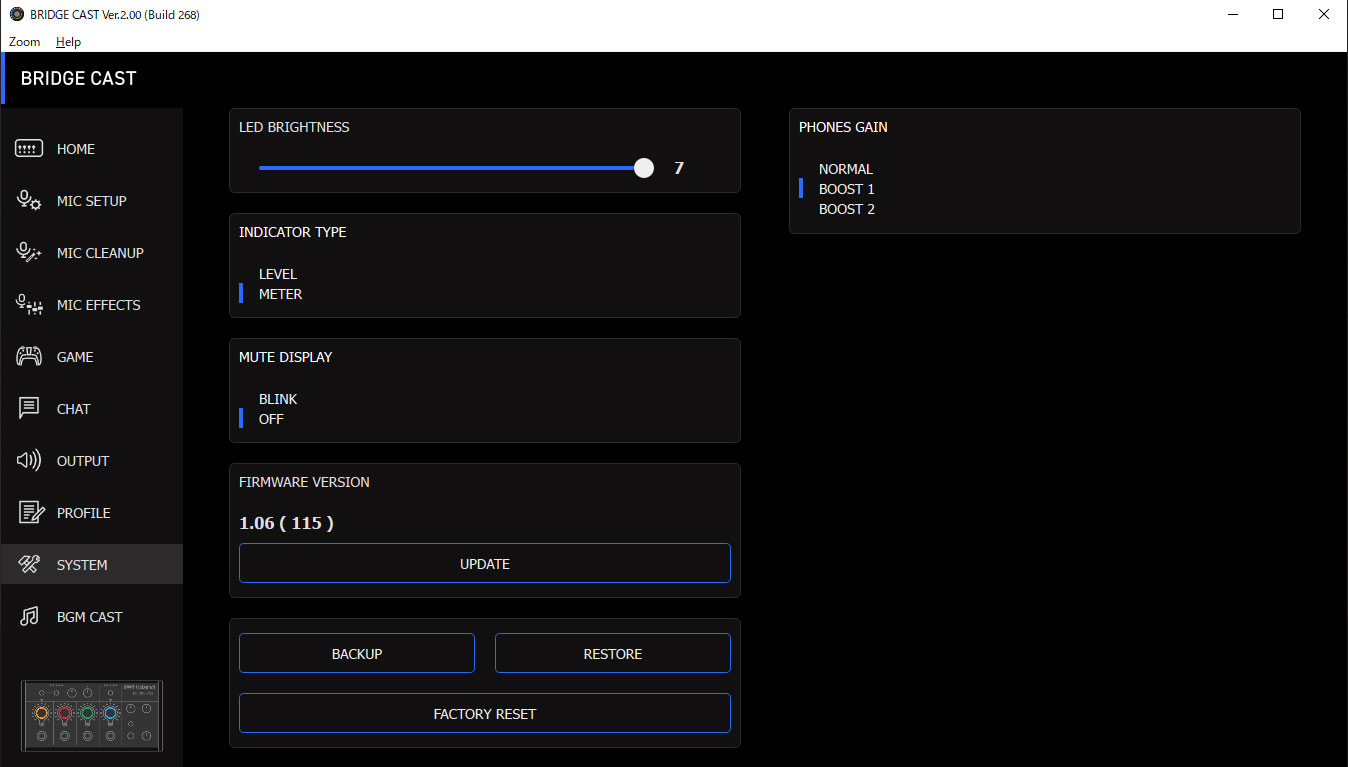This screenshot has width=1348, height=767.
Task: Open the BGM CAST page
Action: (x=91, y=617)
